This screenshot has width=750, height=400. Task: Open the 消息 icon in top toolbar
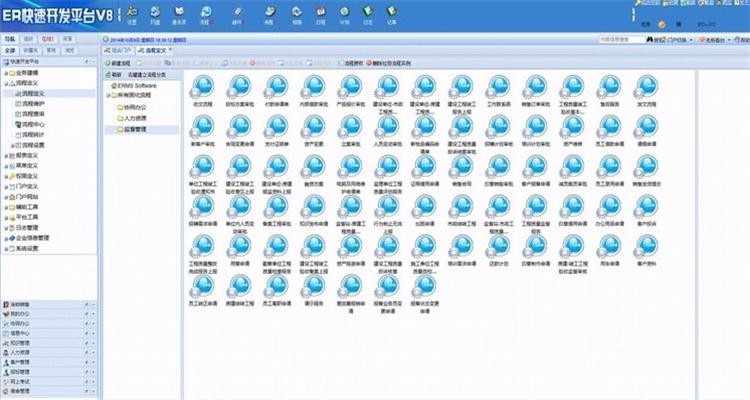click(269, 15)
